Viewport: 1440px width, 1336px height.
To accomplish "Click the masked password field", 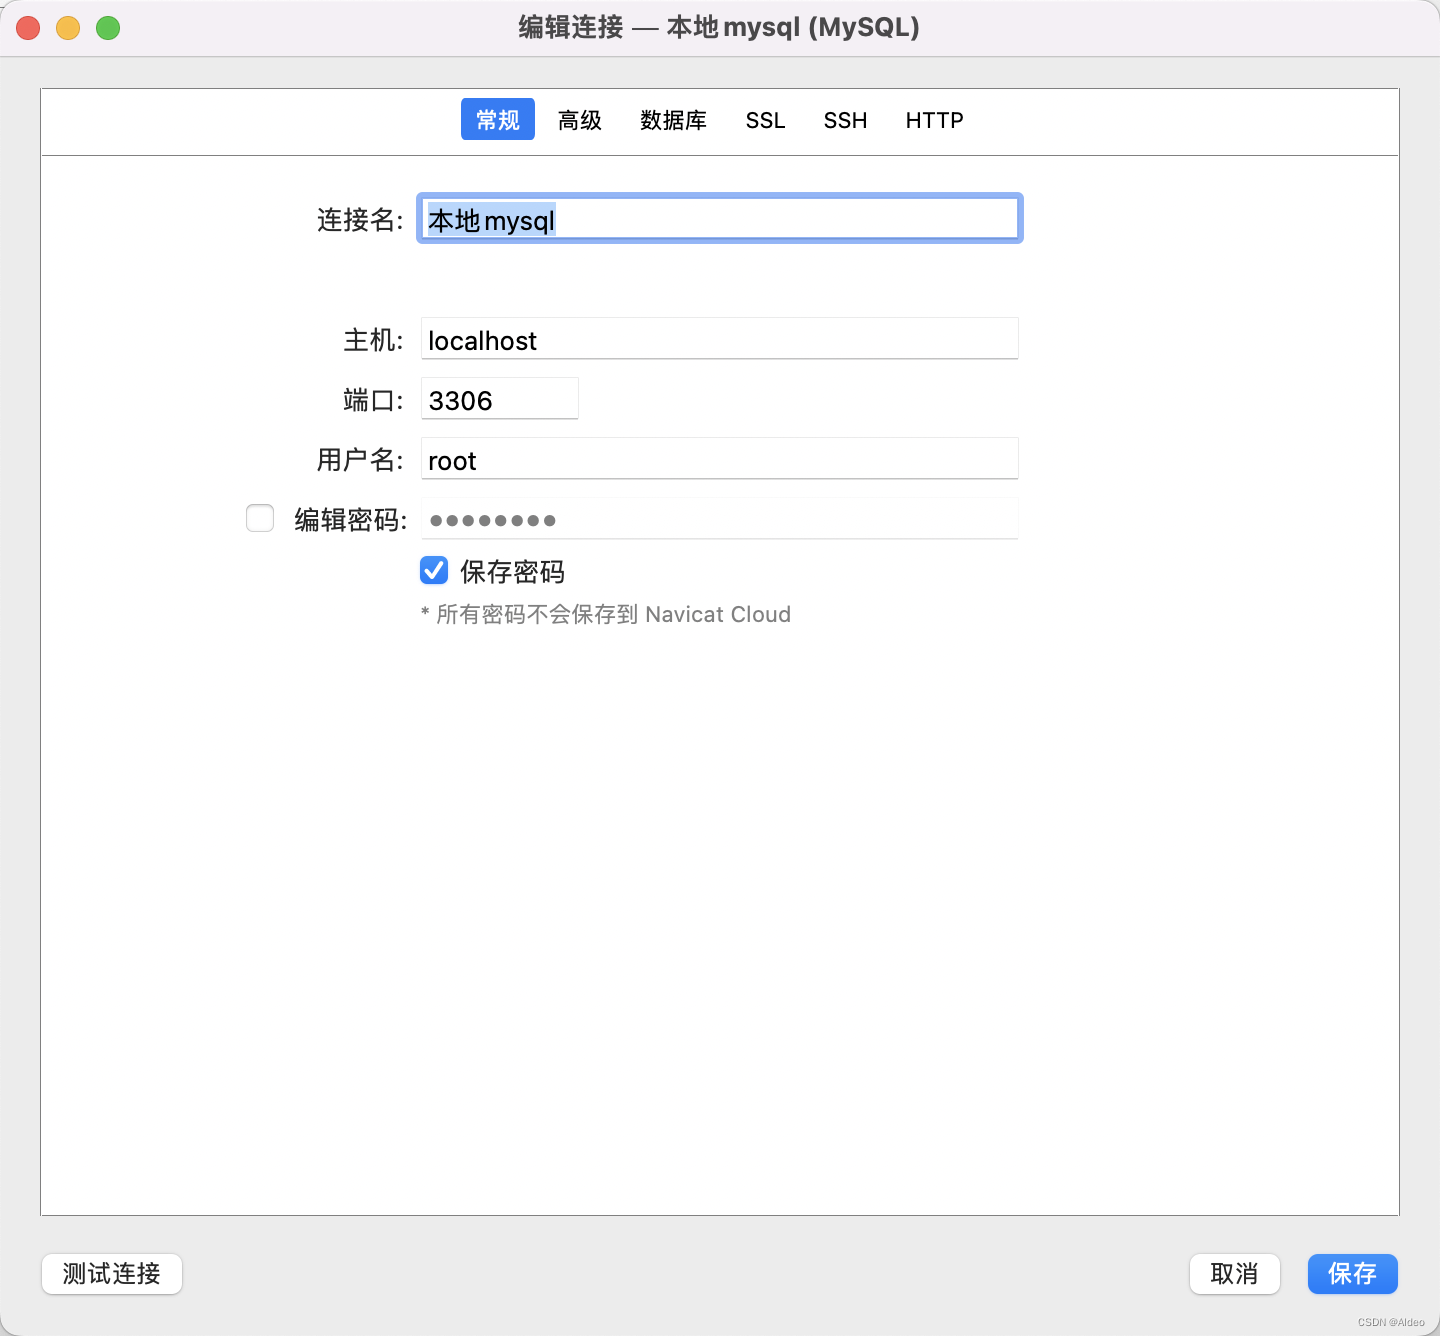I will (x=719, y=519).
